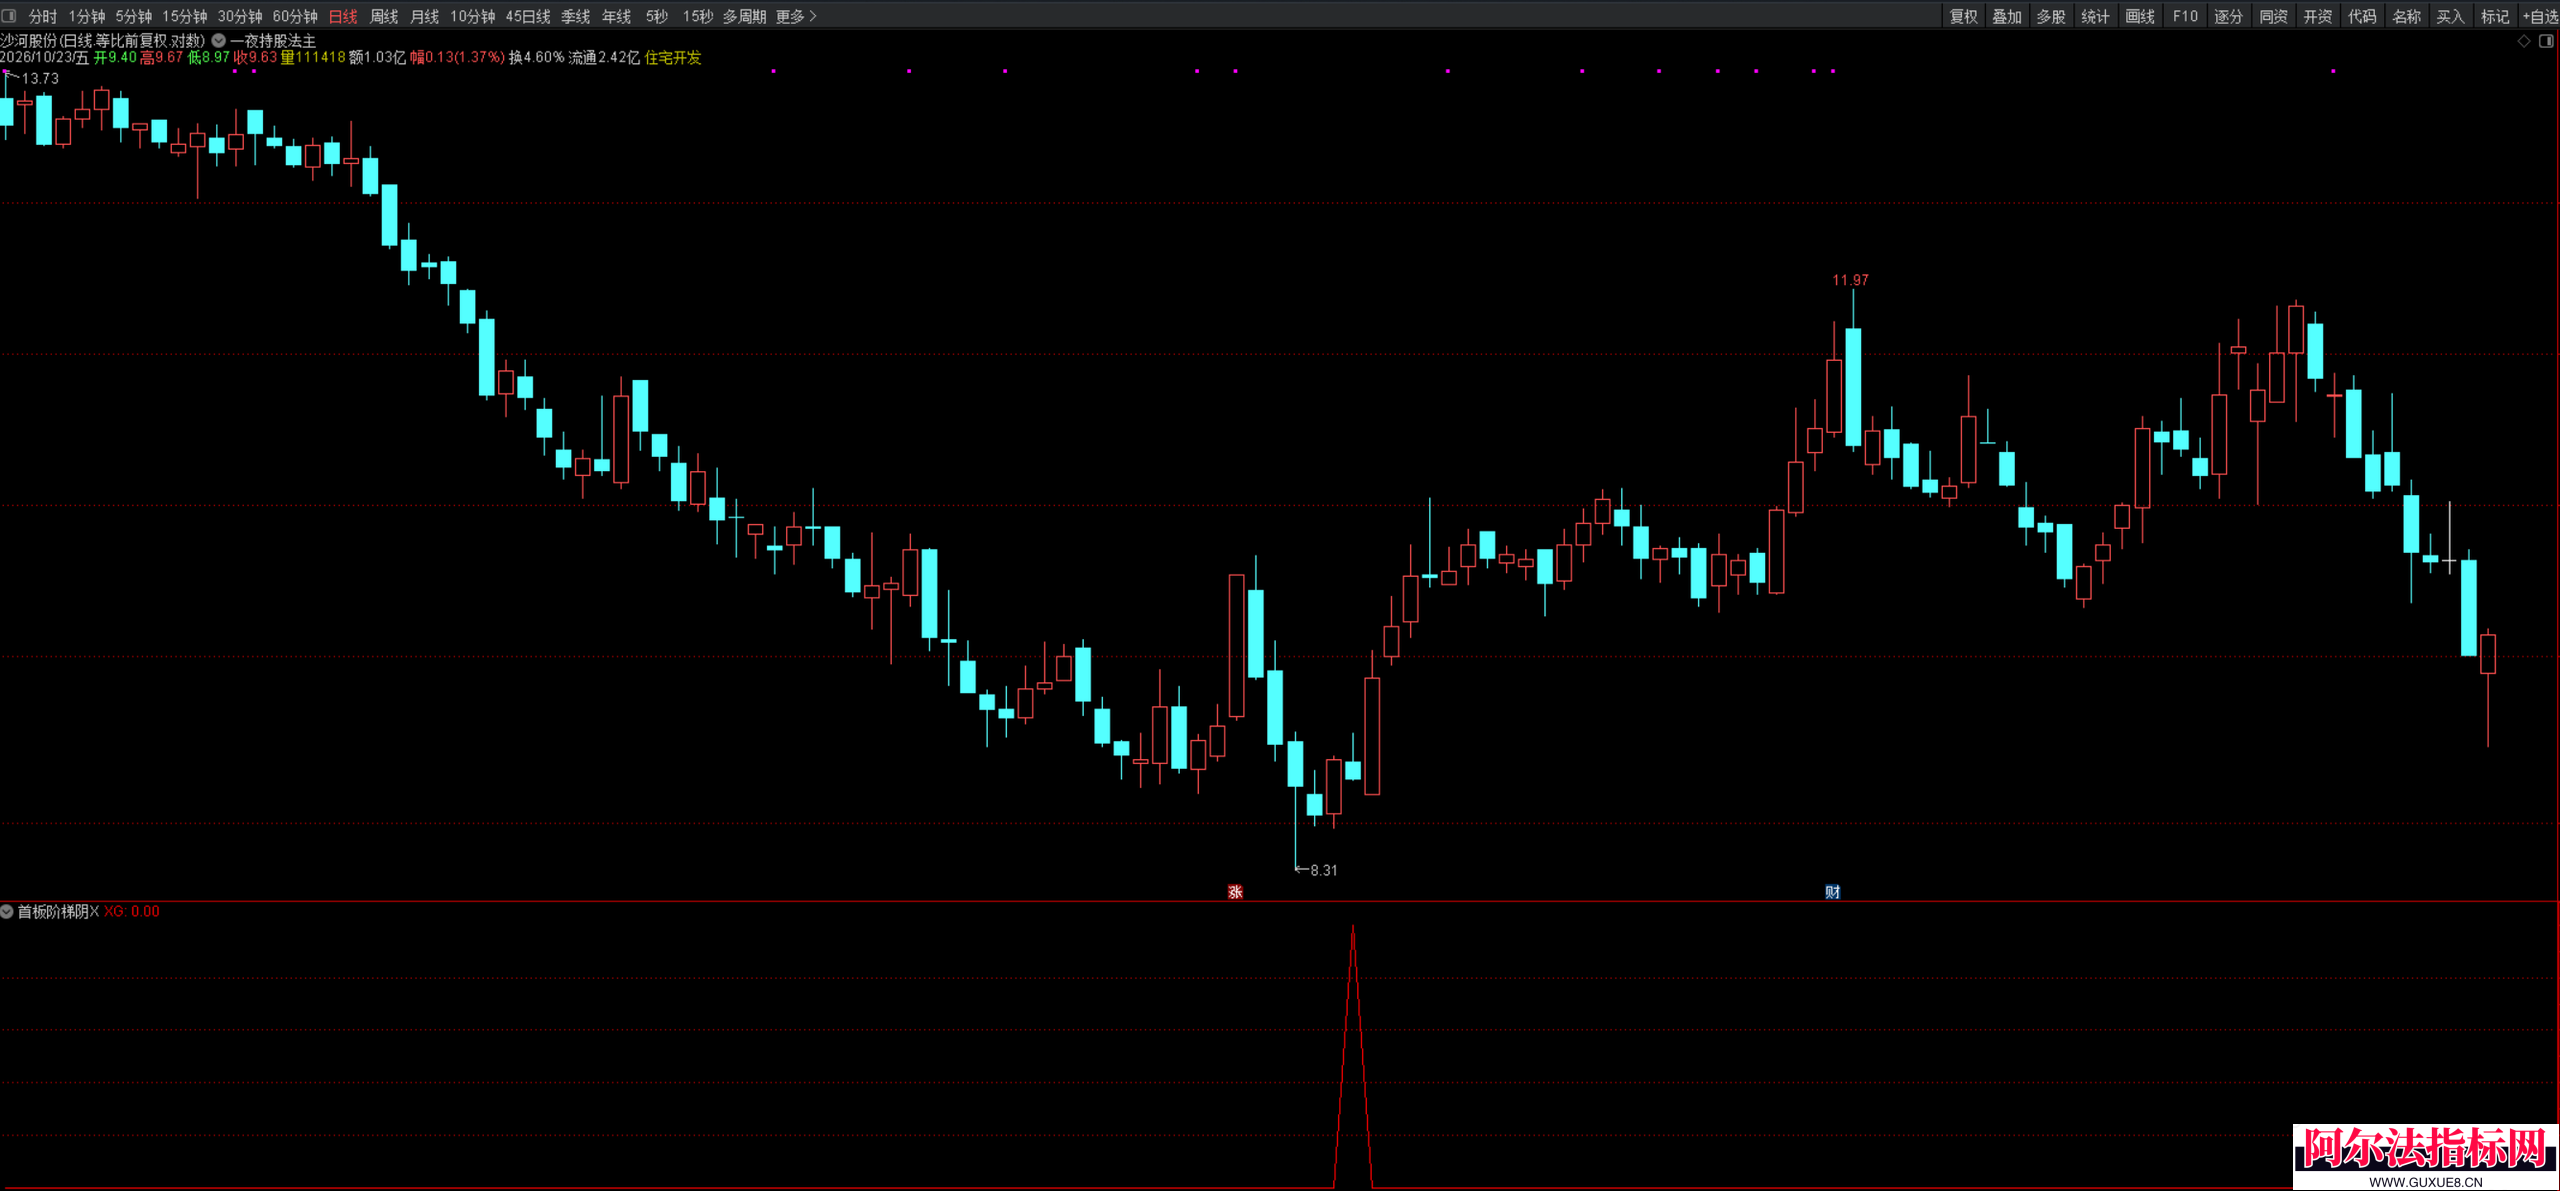The image size is (2560, 1191).
Task: Select the 日线 daily chart tab
Action: 343,16
